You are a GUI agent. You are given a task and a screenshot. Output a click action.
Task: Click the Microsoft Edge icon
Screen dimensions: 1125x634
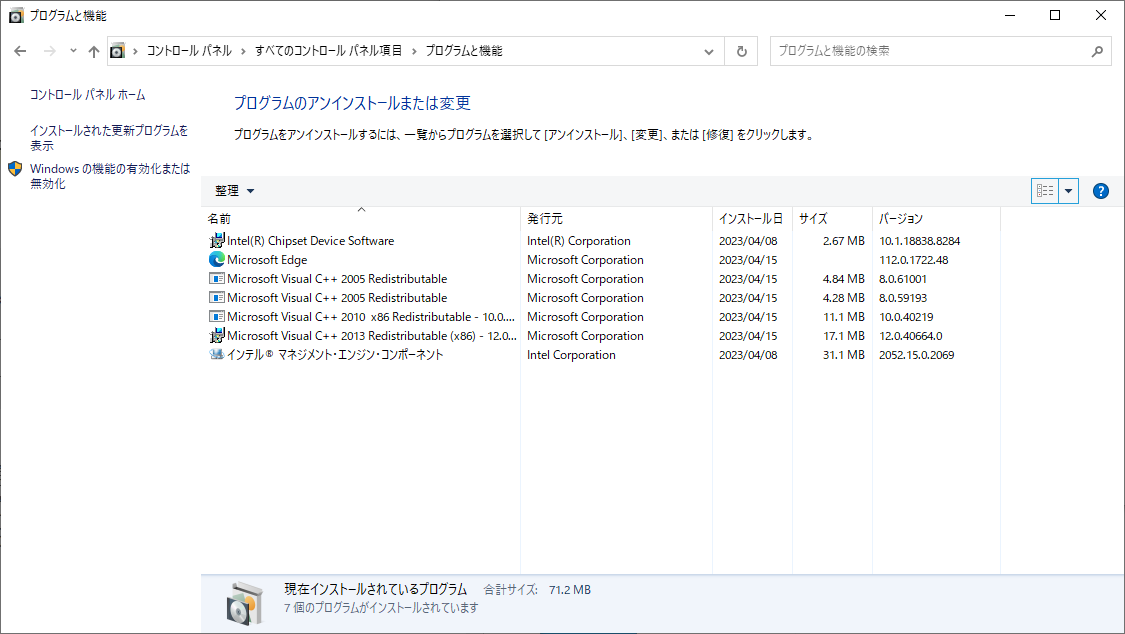pyautogui.click(x=217, y=260)
